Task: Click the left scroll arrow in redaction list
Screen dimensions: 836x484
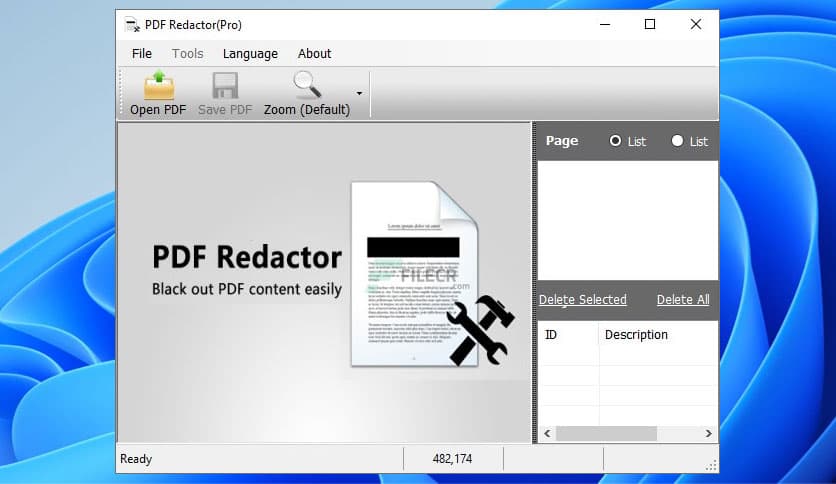Action: pos(547,433)
